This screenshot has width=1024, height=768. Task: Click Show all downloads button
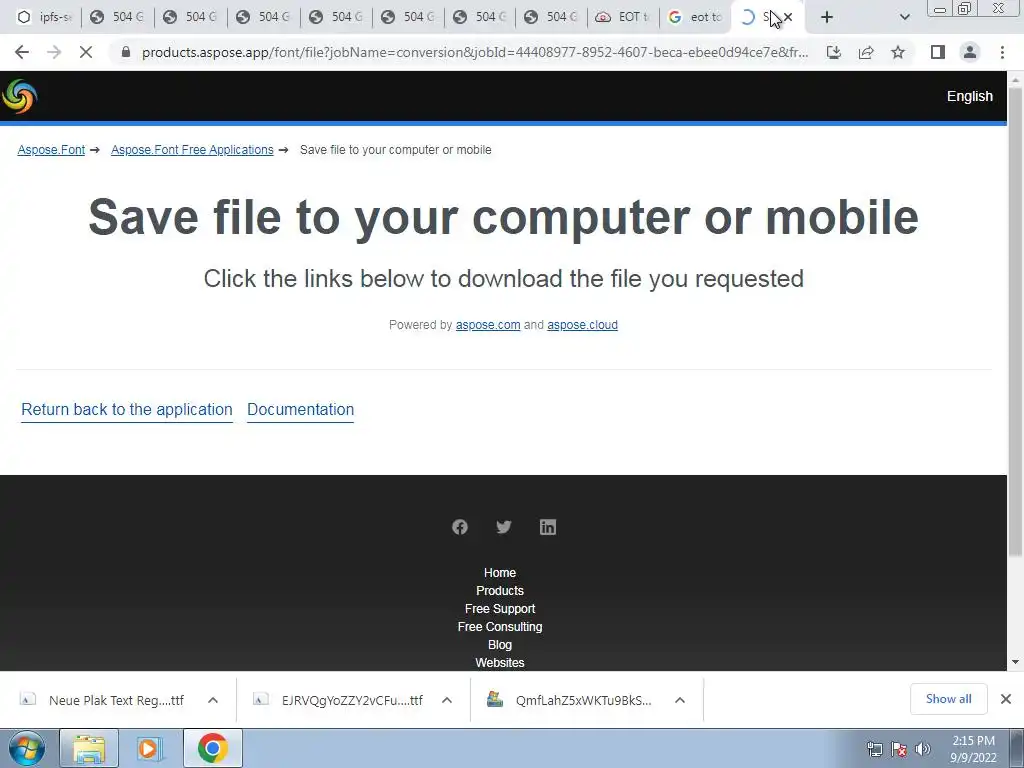point(948,699)
